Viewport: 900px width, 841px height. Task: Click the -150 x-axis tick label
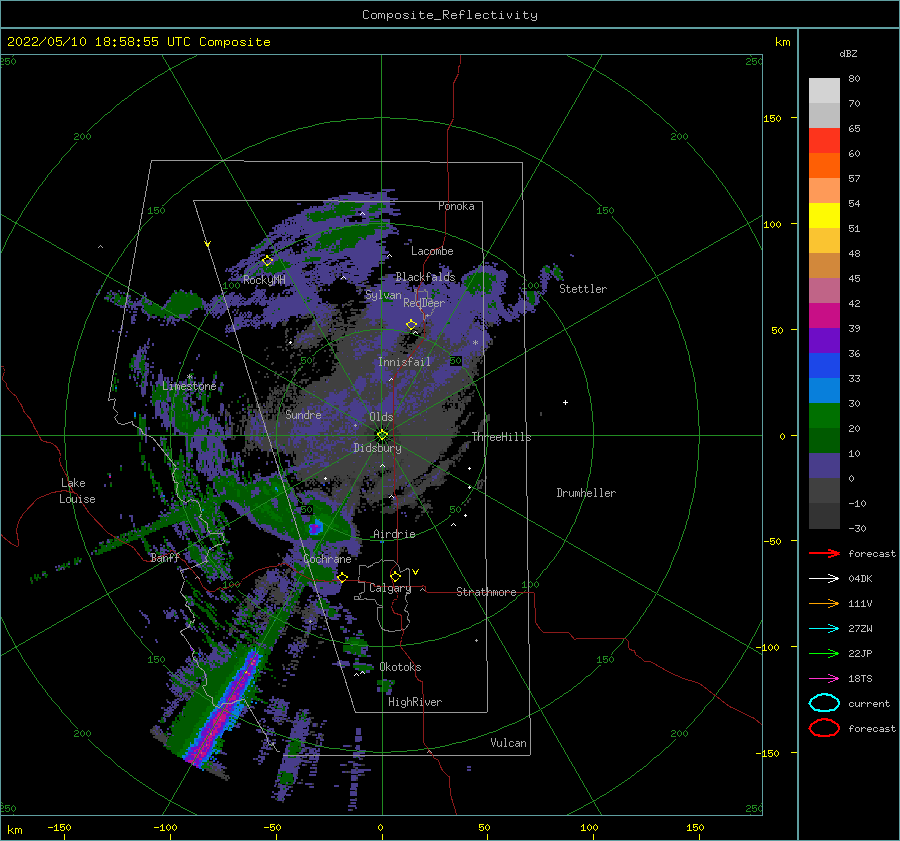[x=59, y=827]
